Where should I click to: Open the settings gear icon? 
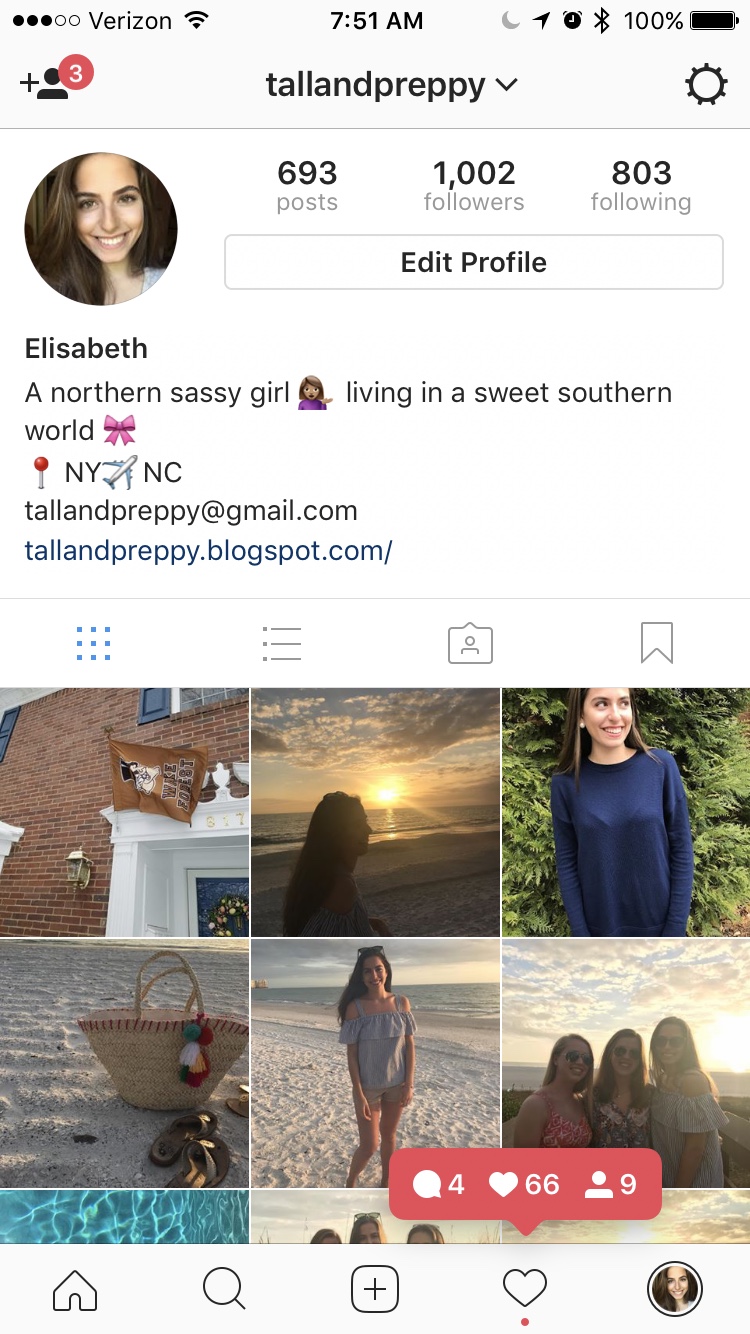(x=706, y=85)
